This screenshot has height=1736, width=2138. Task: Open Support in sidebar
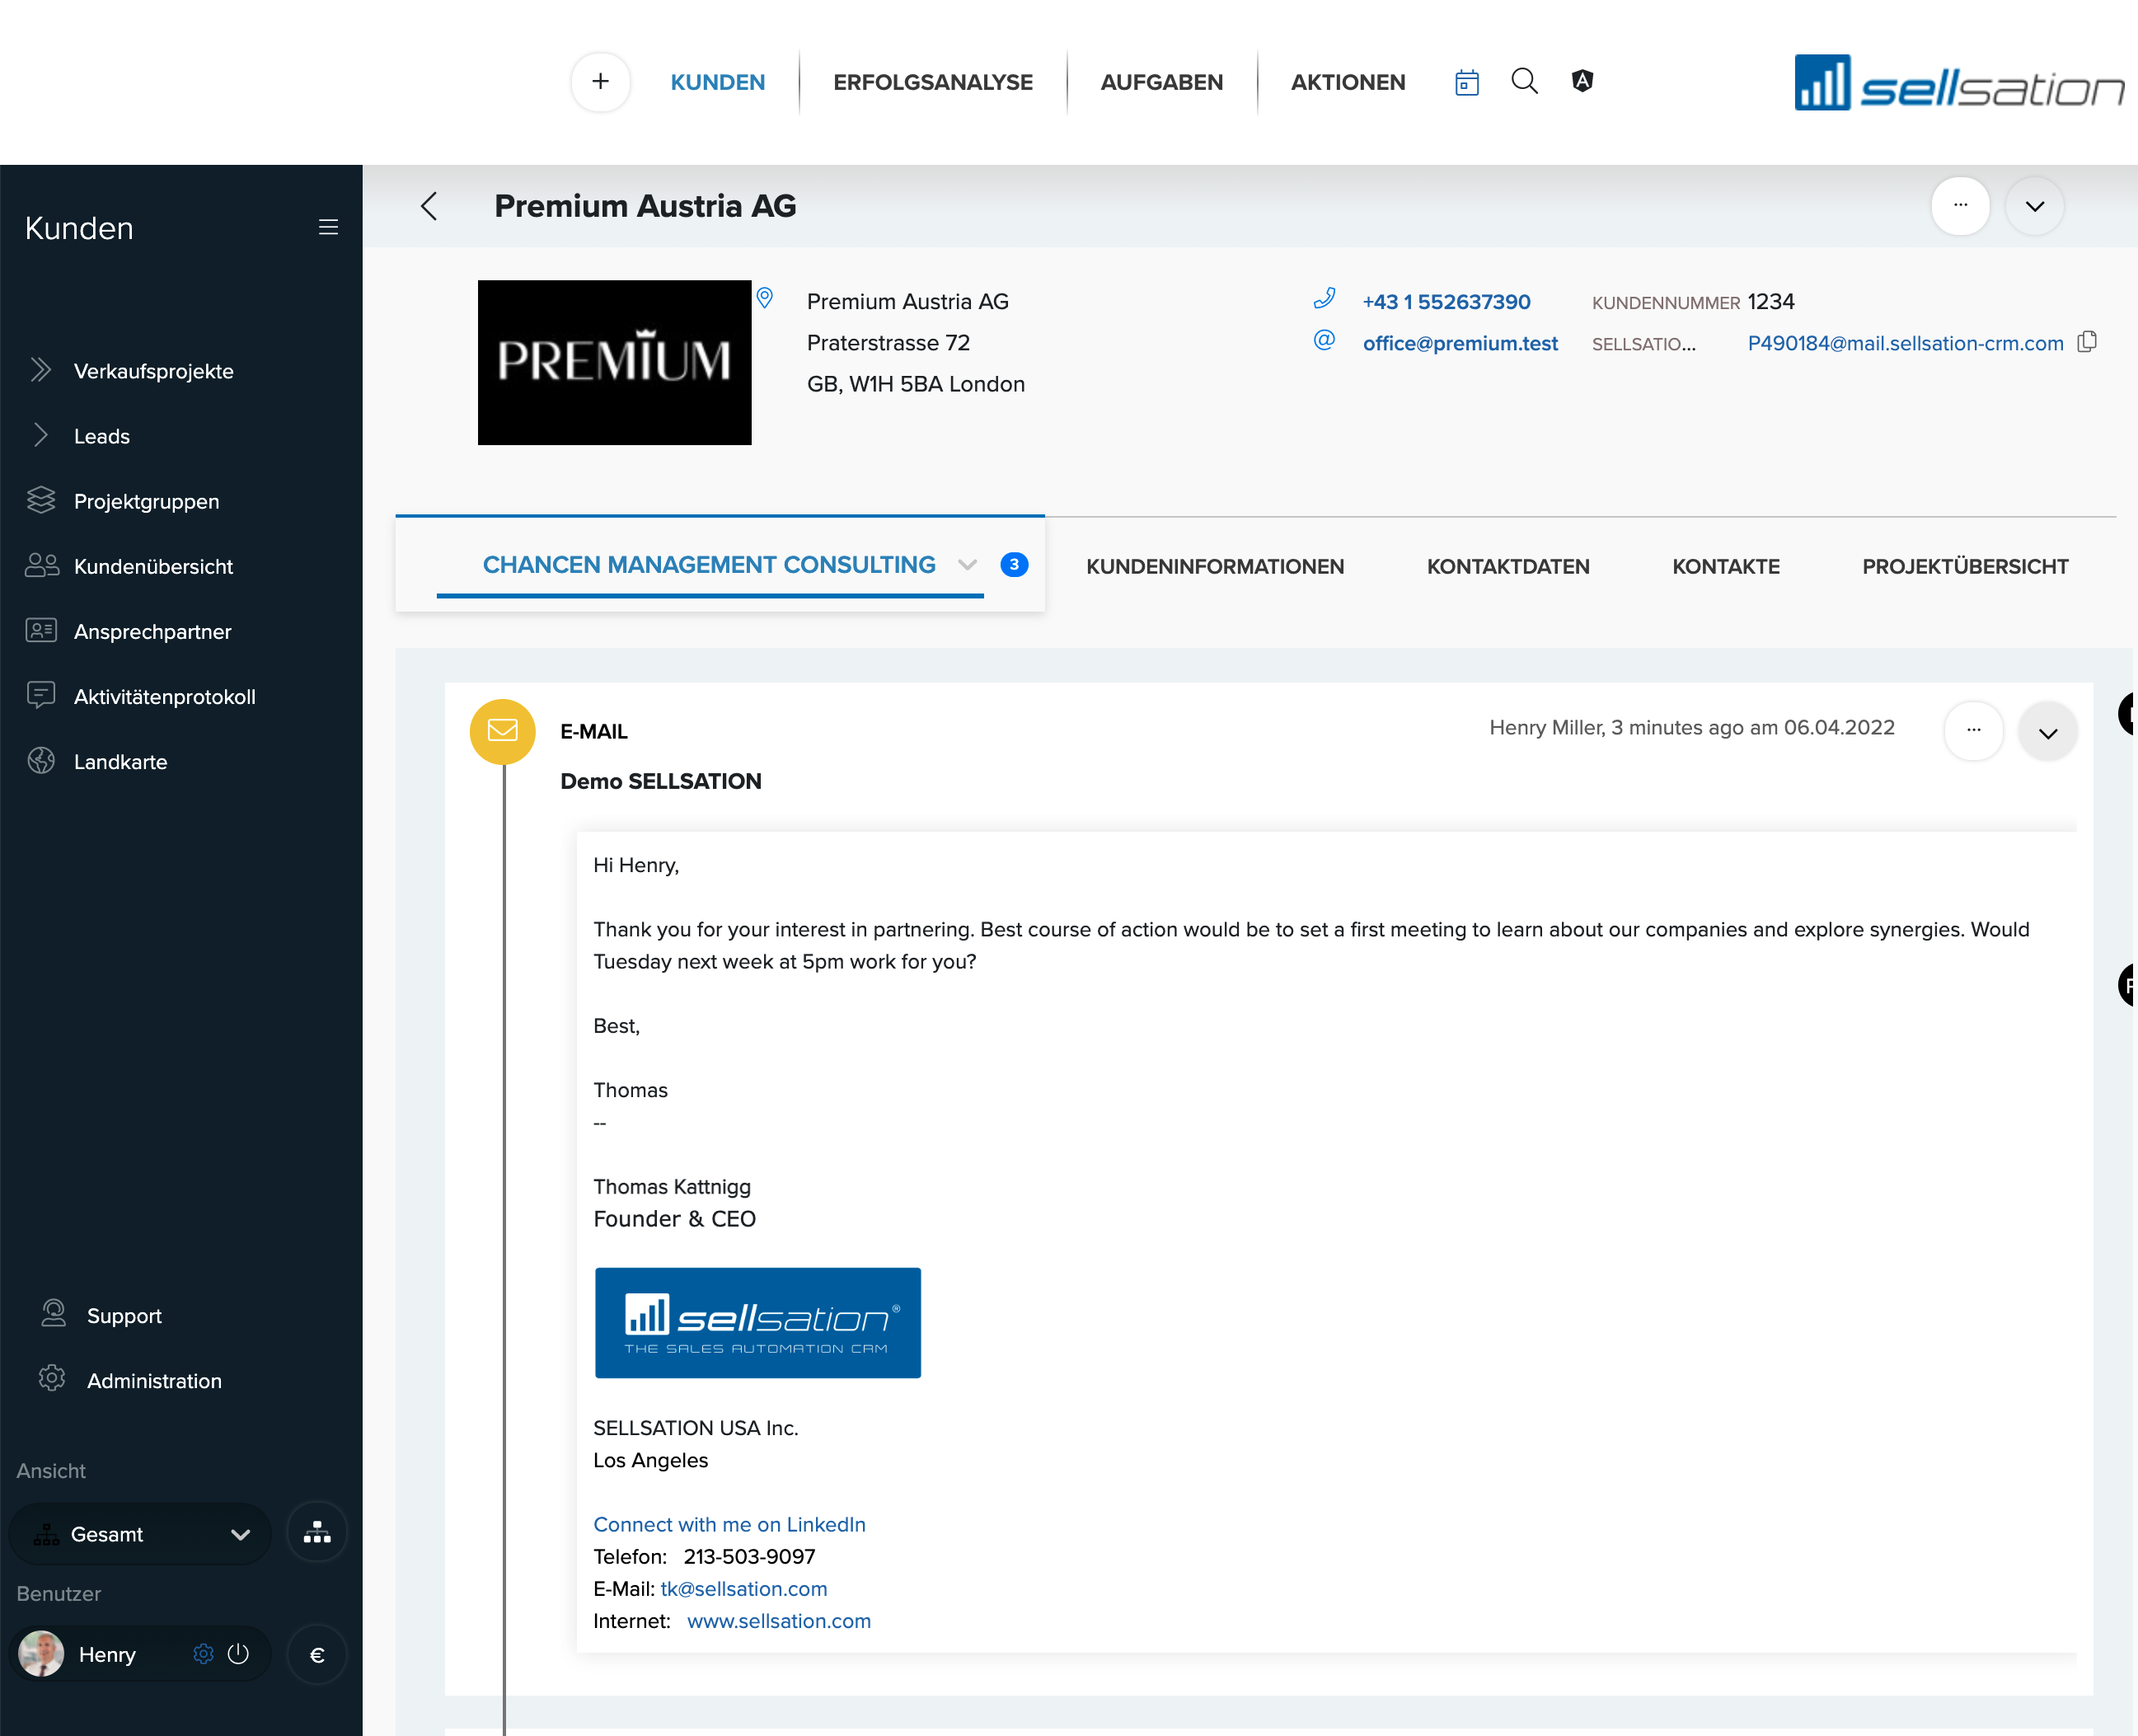[x=124, y=1315]
